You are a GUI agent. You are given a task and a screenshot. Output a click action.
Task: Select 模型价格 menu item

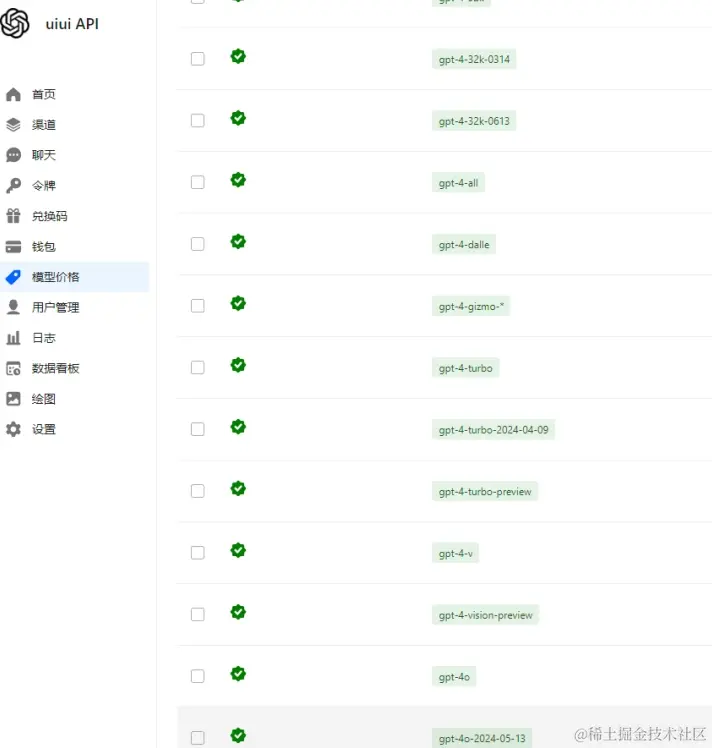tap(74, 277)
